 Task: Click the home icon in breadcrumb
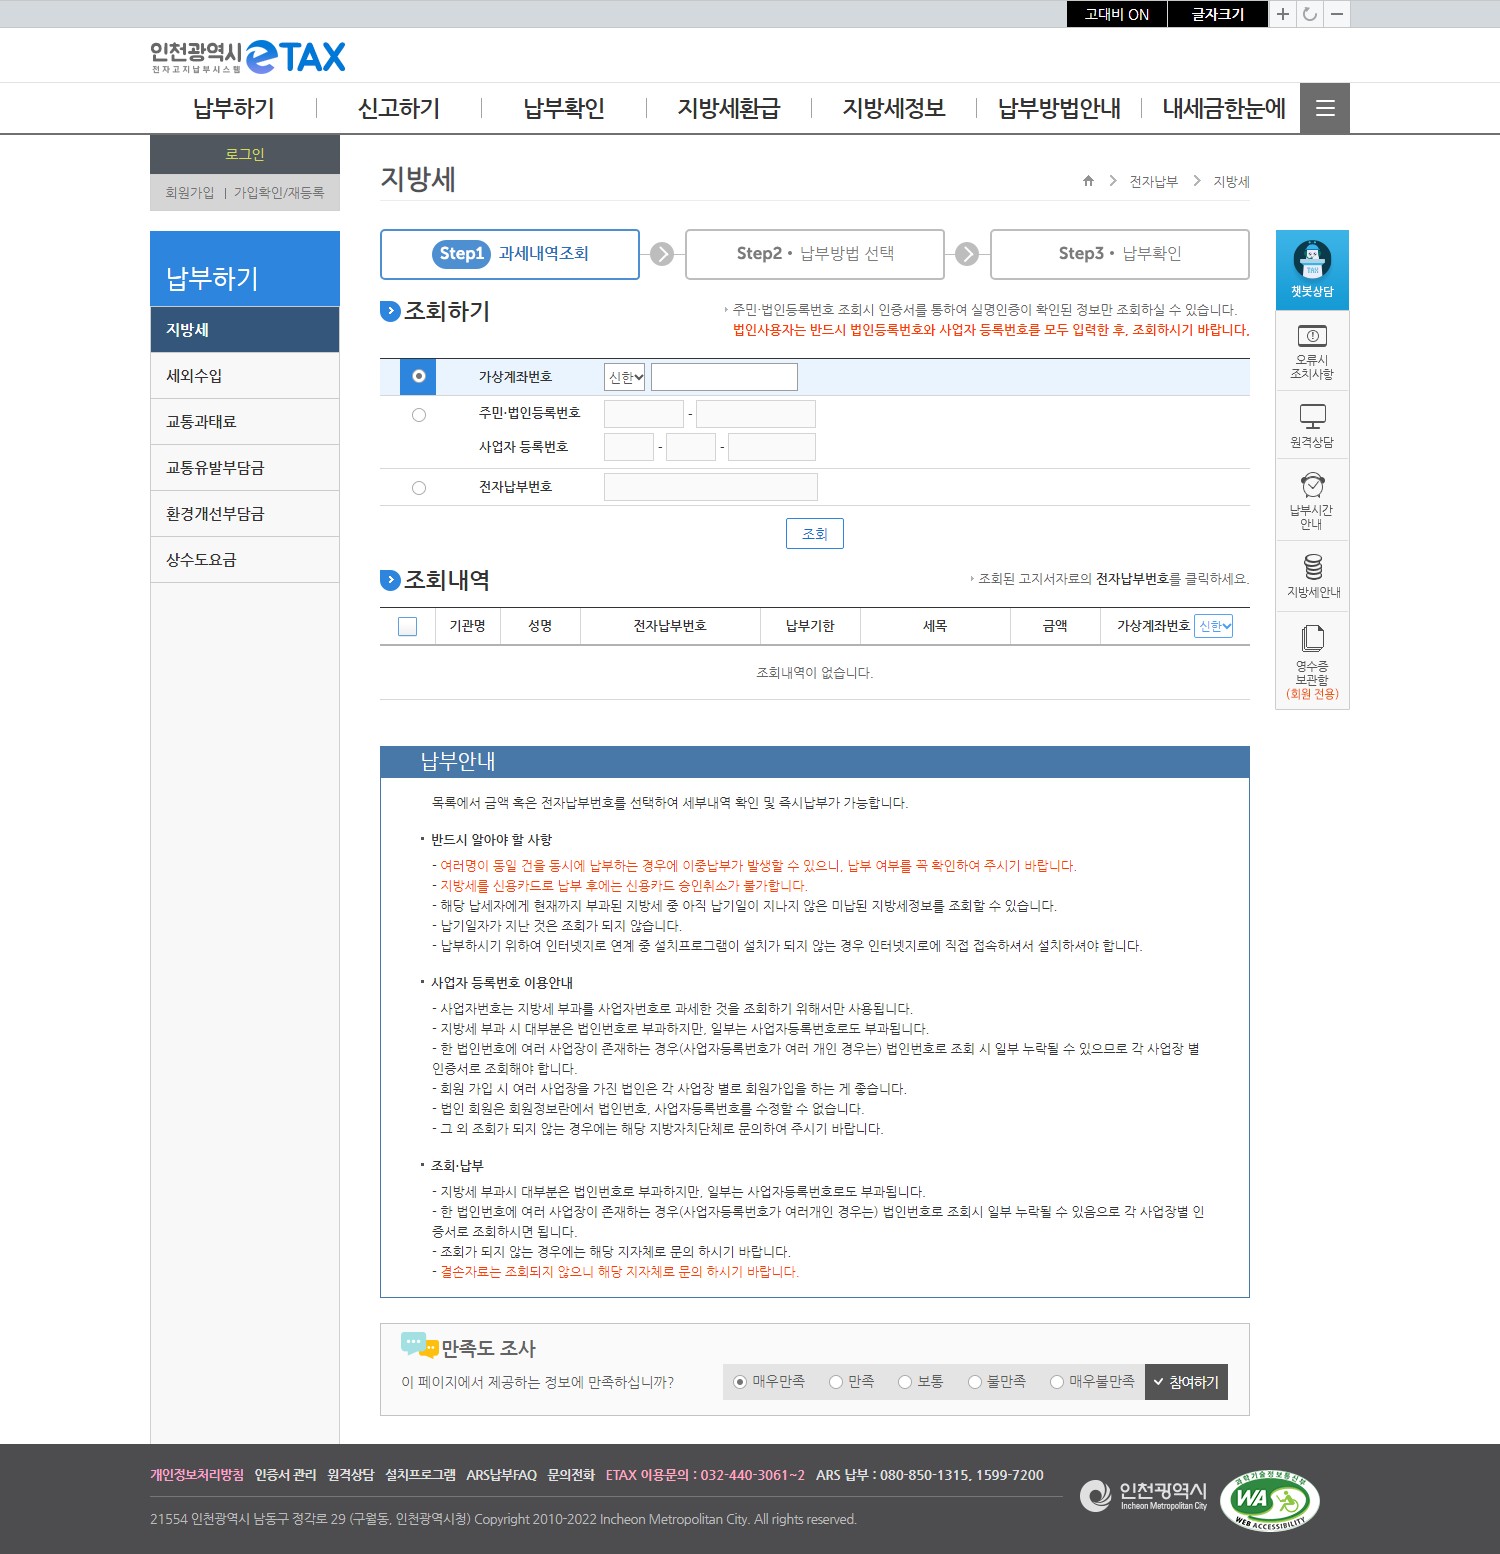point(1088,181)
